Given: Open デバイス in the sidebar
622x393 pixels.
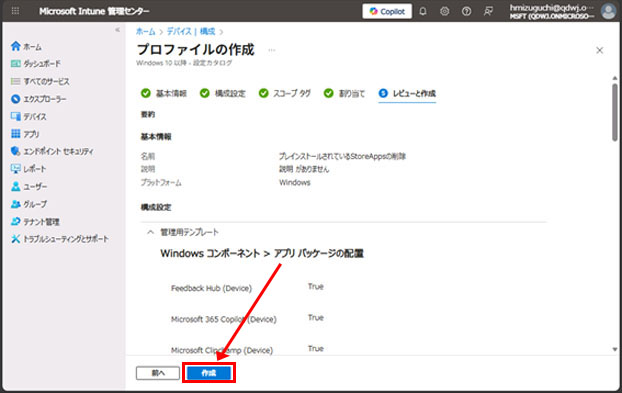Looking at the screenshot, I should click(29, 116).
